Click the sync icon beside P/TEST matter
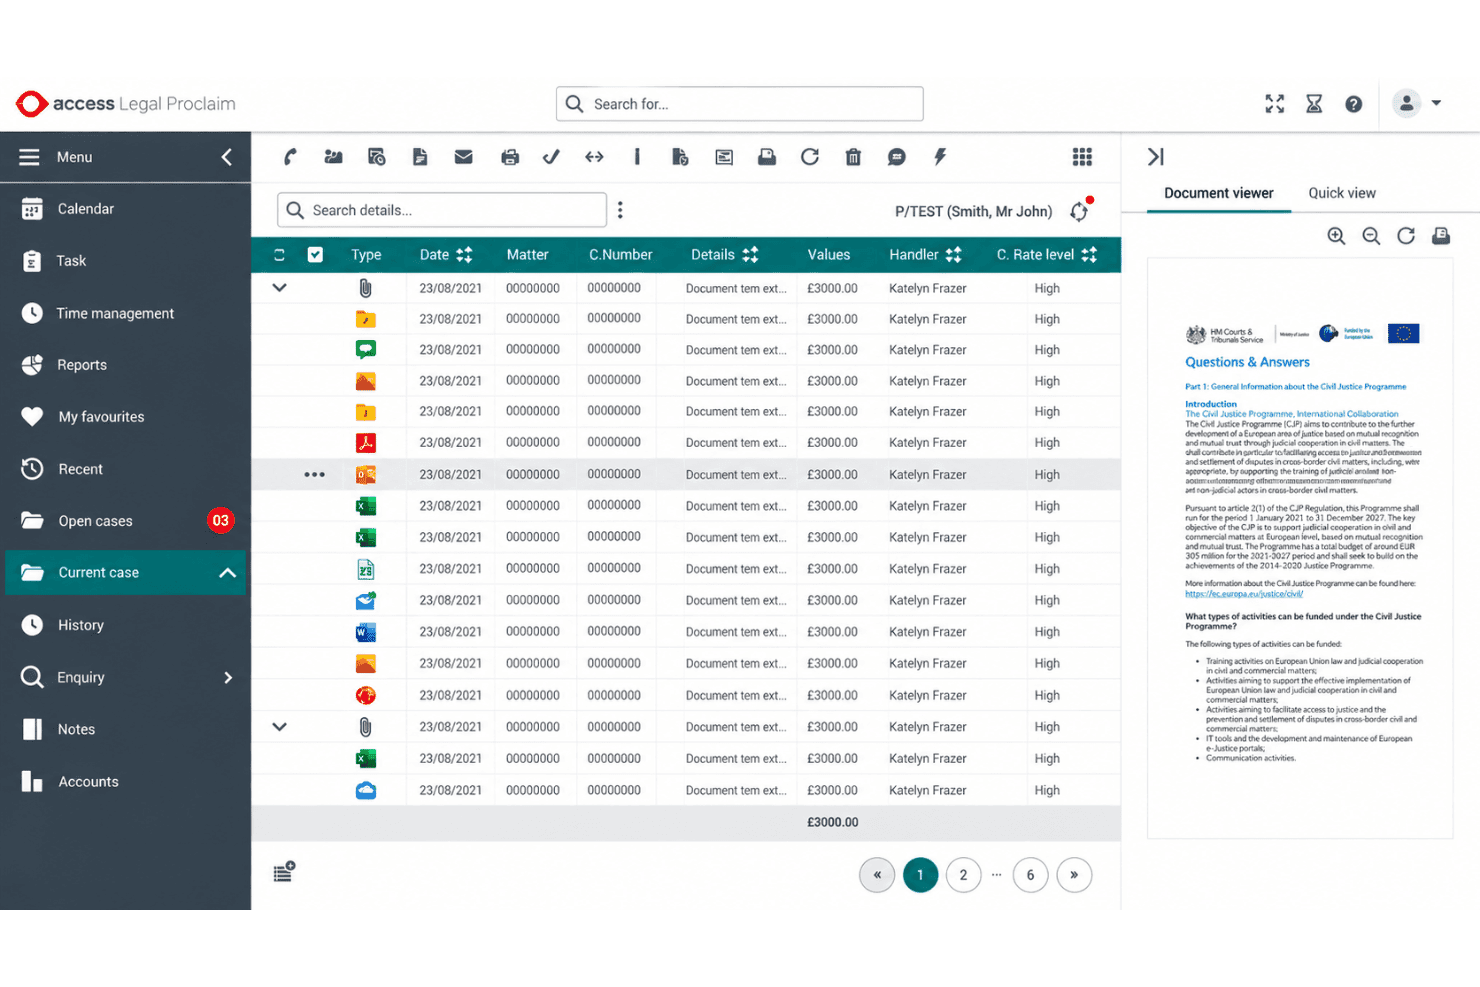The height and width of the screenshot is (987, 1480). (1080, 210)
